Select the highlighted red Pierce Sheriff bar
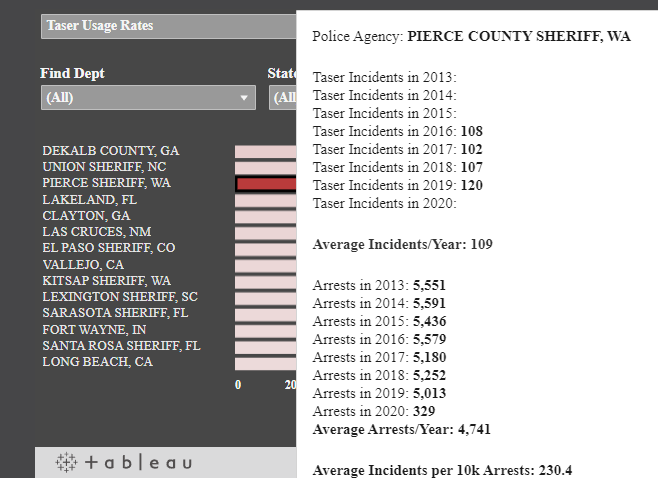This screenshot has height=478, width=658. (x=266, y=184)
